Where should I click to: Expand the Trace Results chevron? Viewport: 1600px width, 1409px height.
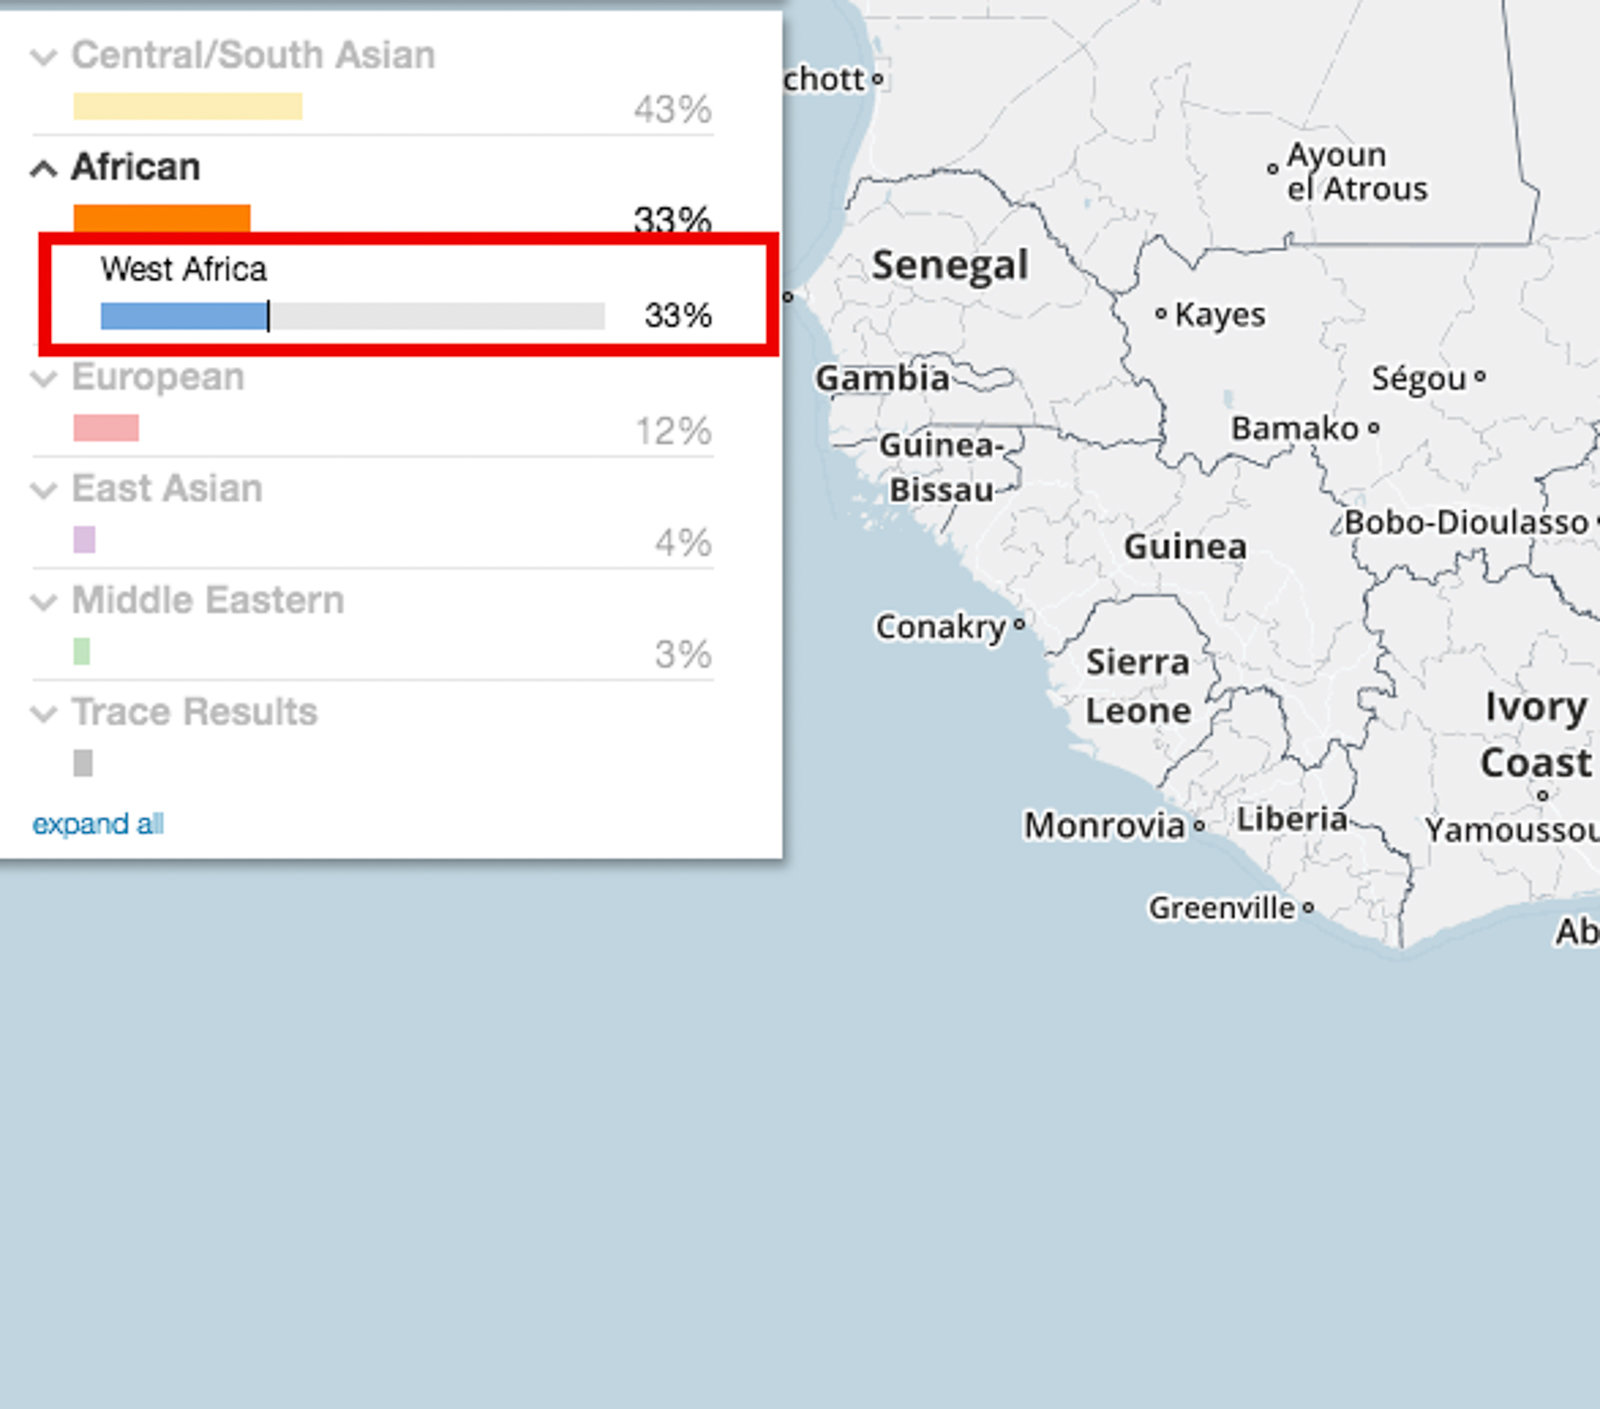pos(43,714)
